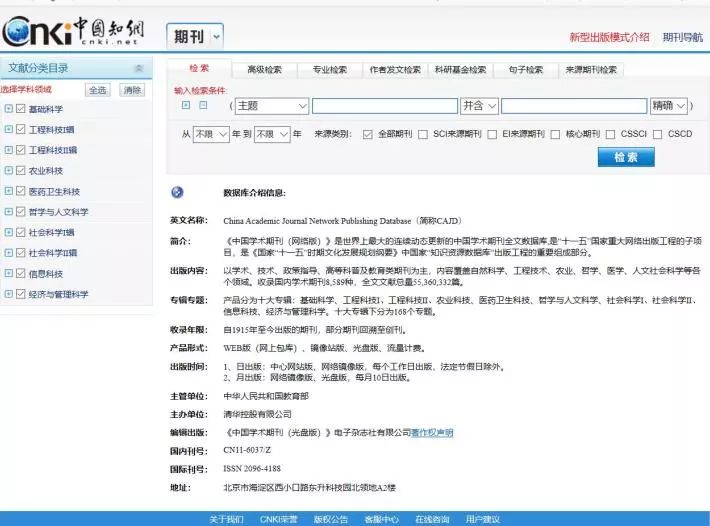Expand the 经济与管理科学 tree node
Image resolution: width=710 pixels, height=526 pixels.
click(x=9, y=294)
